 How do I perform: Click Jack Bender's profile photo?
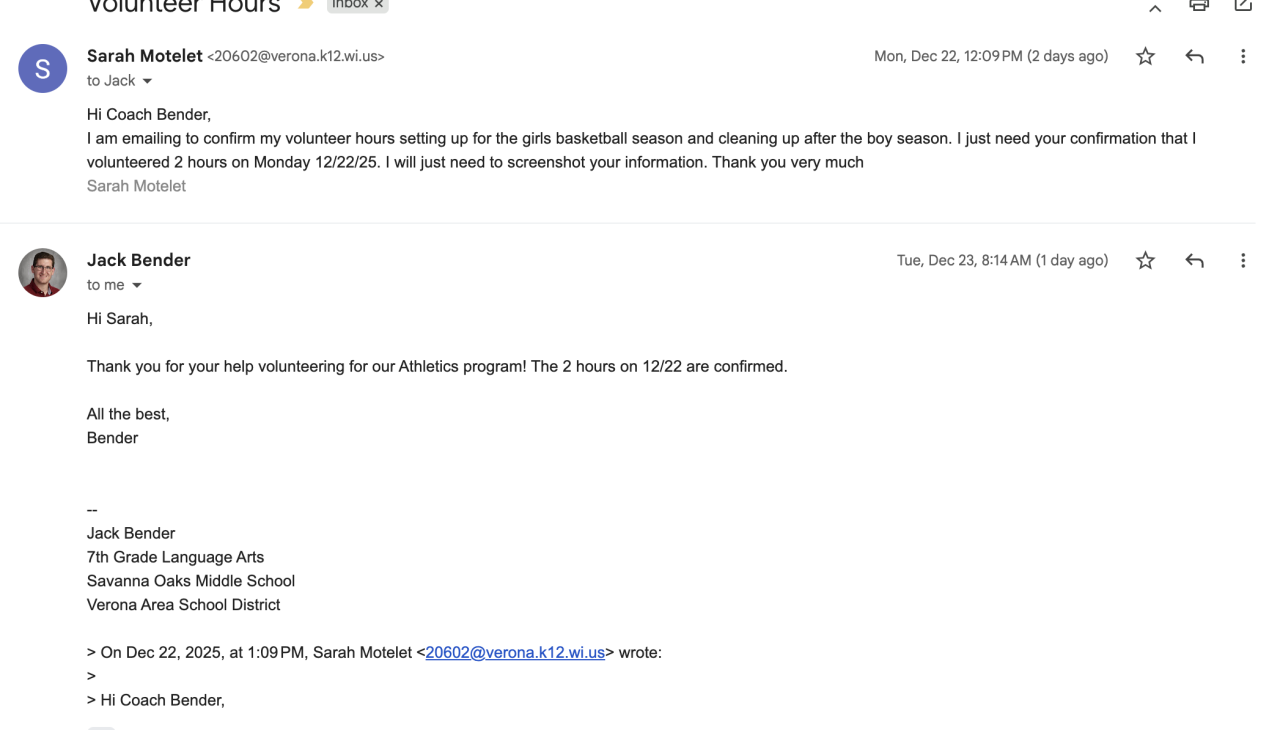pos(43,273)
